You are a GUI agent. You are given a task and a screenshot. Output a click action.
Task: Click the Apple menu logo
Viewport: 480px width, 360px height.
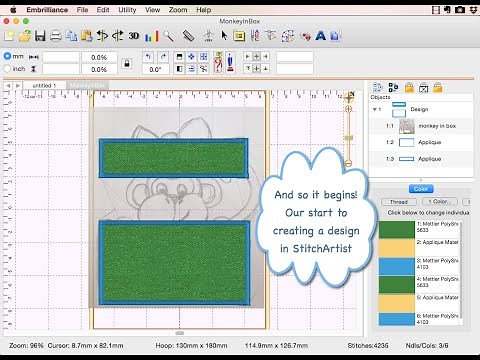pyautogui.click(x=13, y=10)
